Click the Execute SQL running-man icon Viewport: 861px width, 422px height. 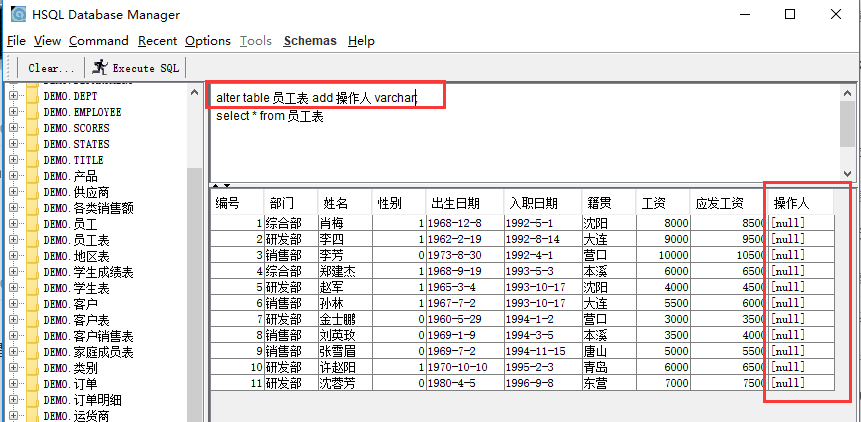point(100,67)
